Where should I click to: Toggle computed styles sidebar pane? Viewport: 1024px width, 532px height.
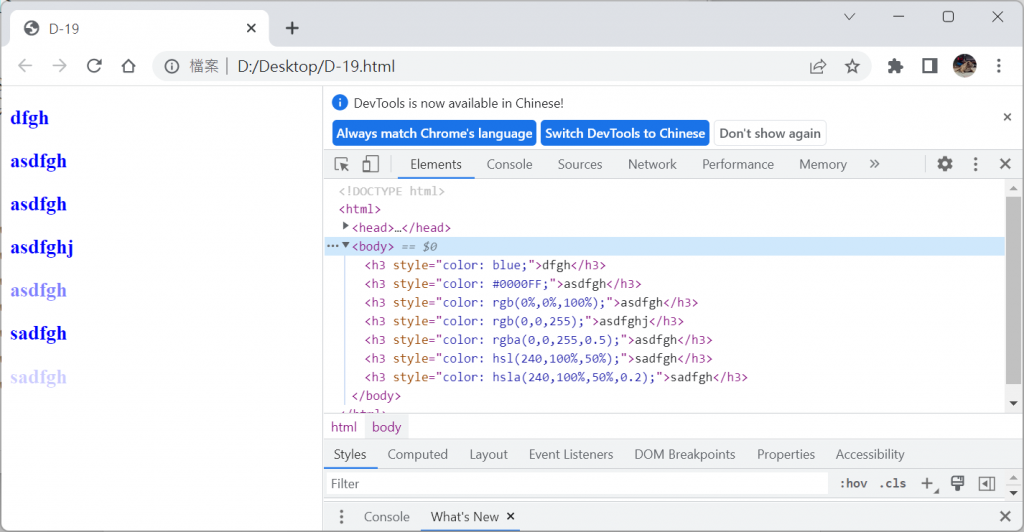point(987,484)
